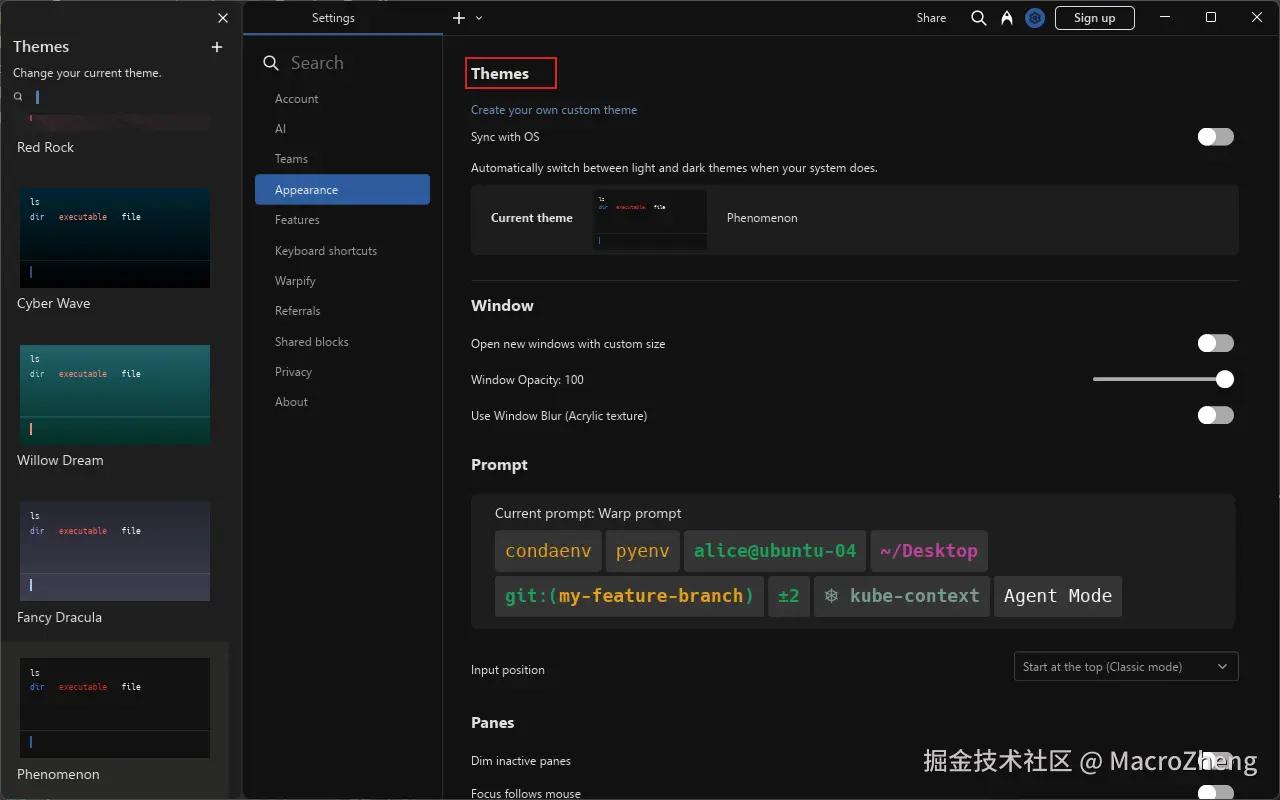Click the Warp AI icon in title bar
The height and width of the screenshot is (800, 1280).
(x=1007, y=18)
